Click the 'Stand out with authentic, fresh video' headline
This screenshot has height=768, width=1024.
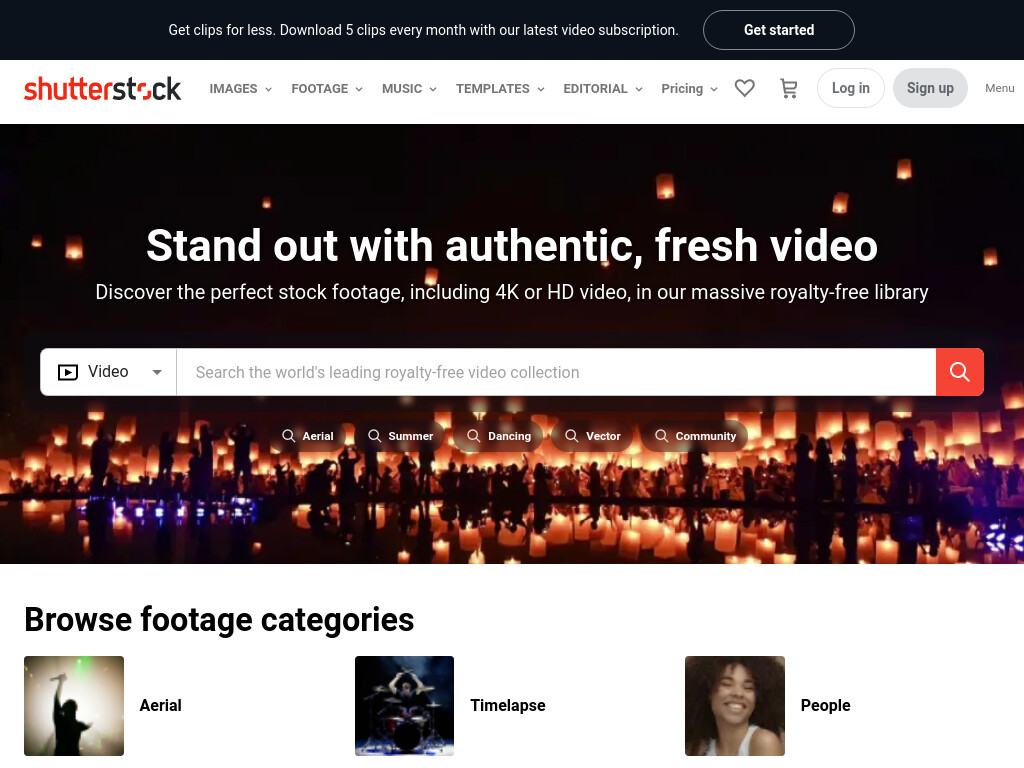pos(512,246)
